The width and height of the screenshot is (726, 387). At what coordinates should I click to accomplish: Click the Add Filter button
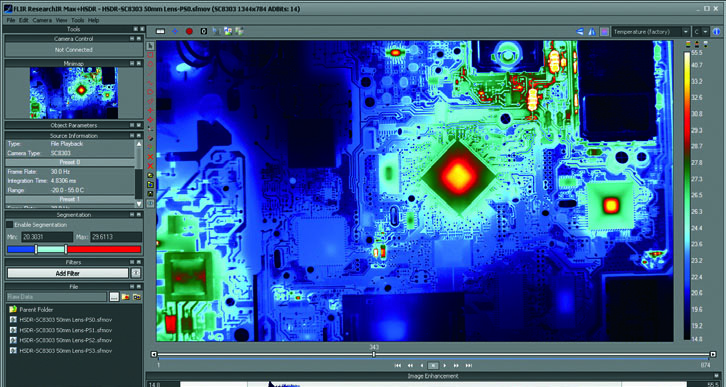pos(68,273)
